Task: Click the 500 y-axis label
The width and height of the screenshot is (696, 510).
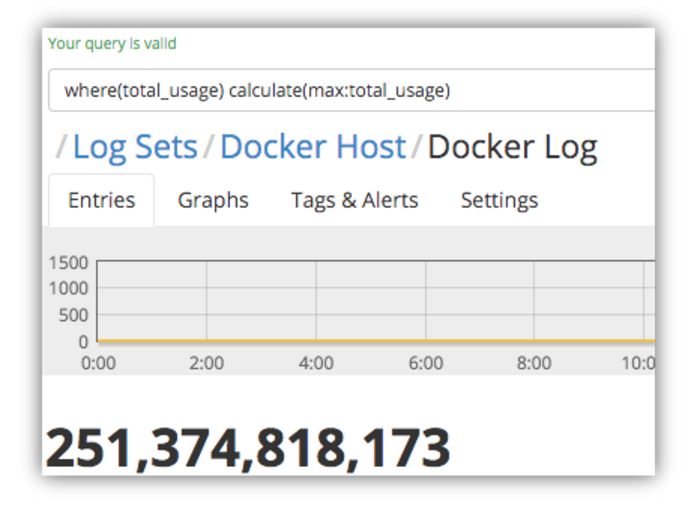Action: (x=73, y=315)
